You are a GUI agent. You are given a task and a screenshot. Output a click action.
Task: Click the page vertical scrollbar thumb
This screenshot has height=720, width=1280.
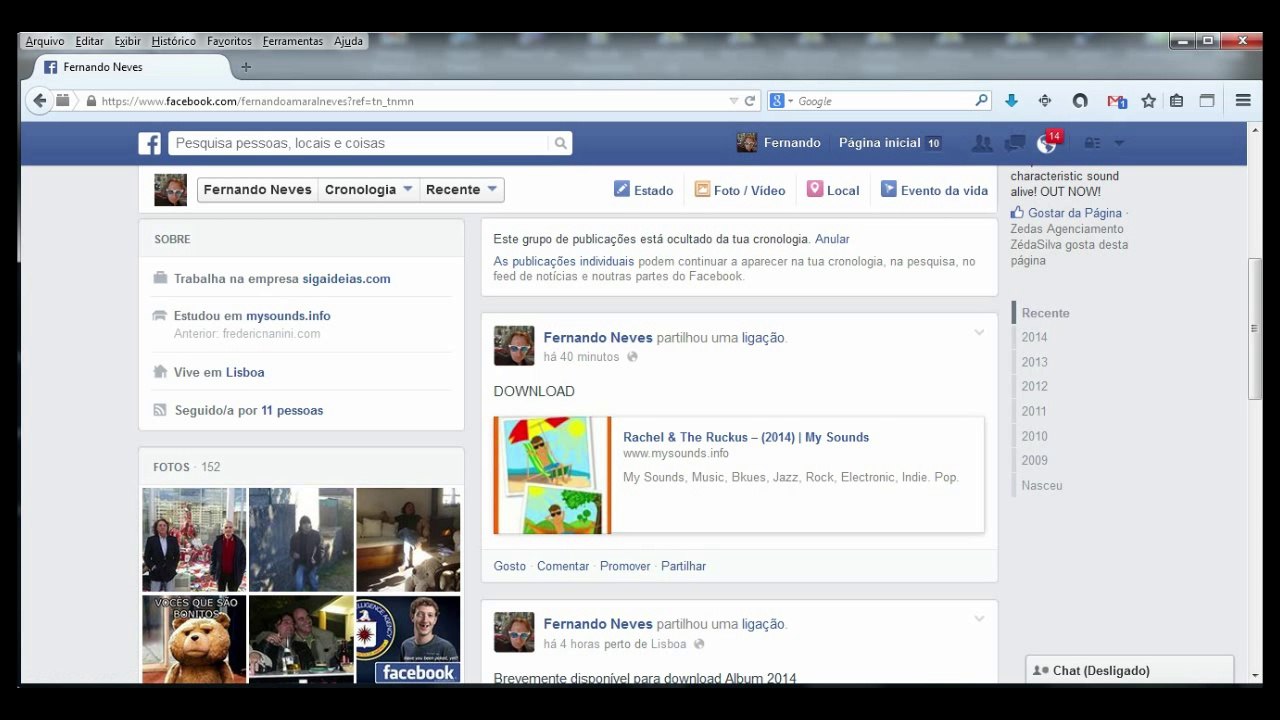1255,330
